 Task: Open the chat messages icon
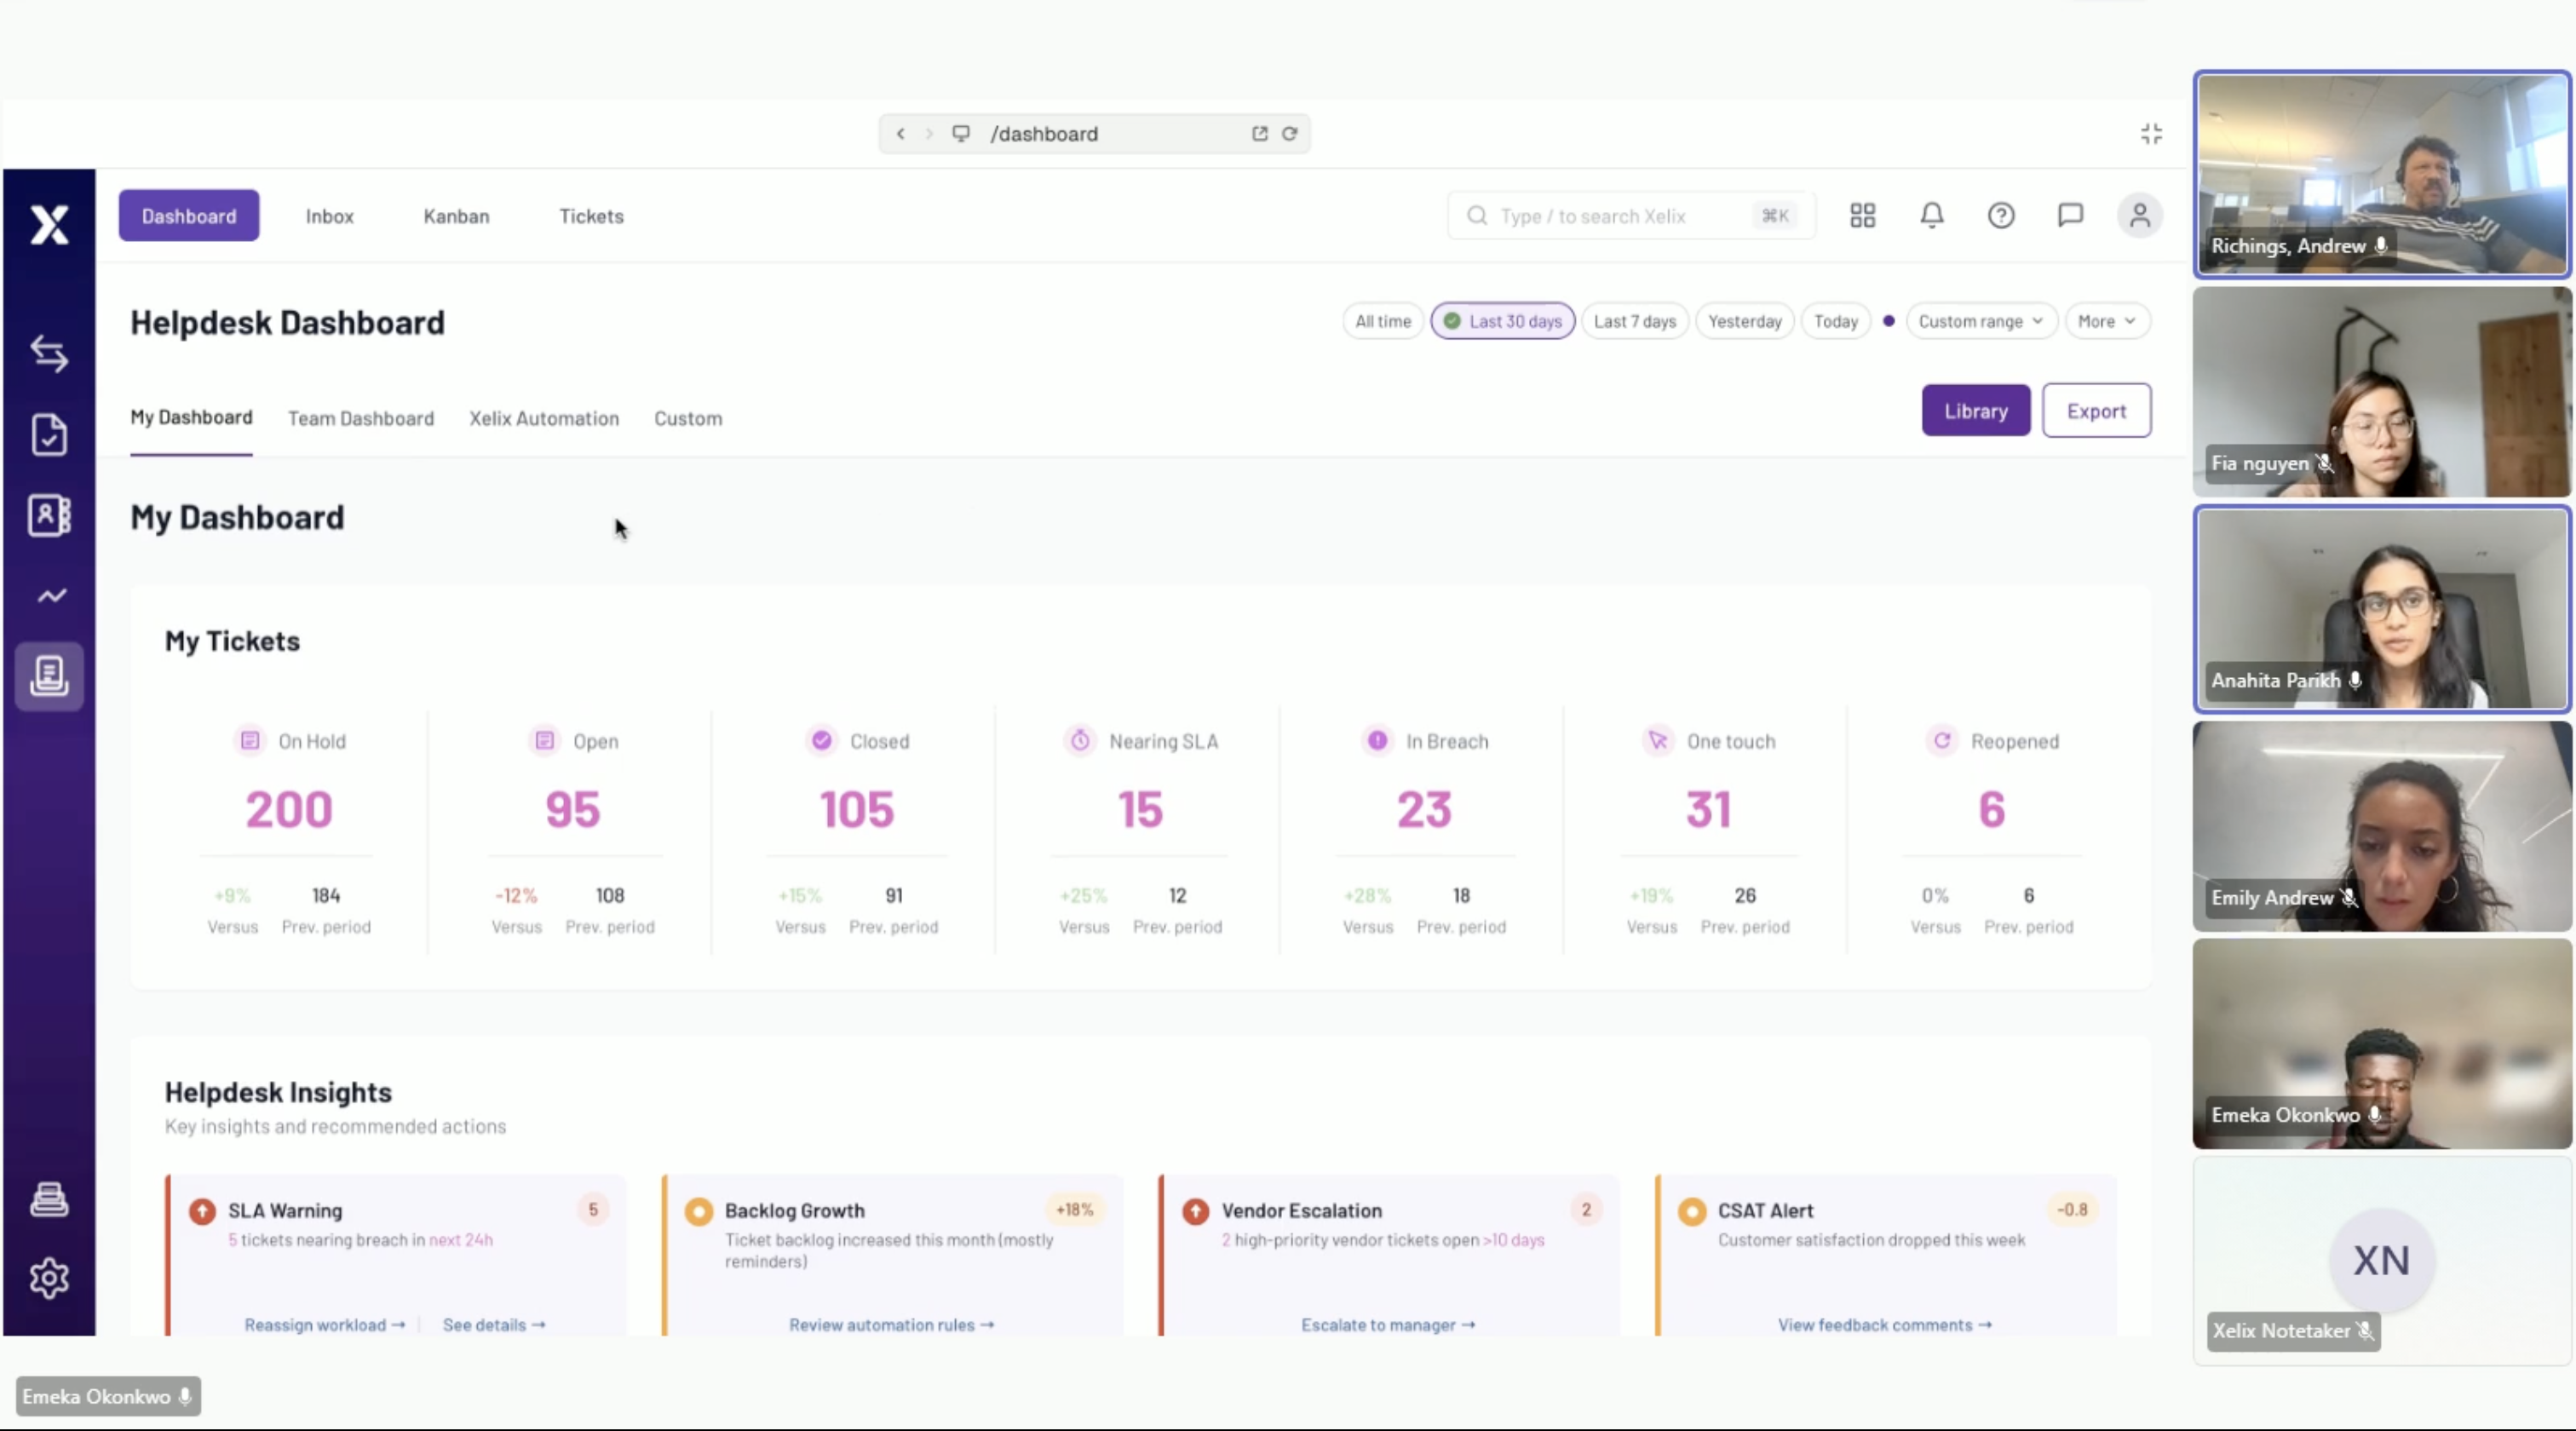[x=2070, y=216]
